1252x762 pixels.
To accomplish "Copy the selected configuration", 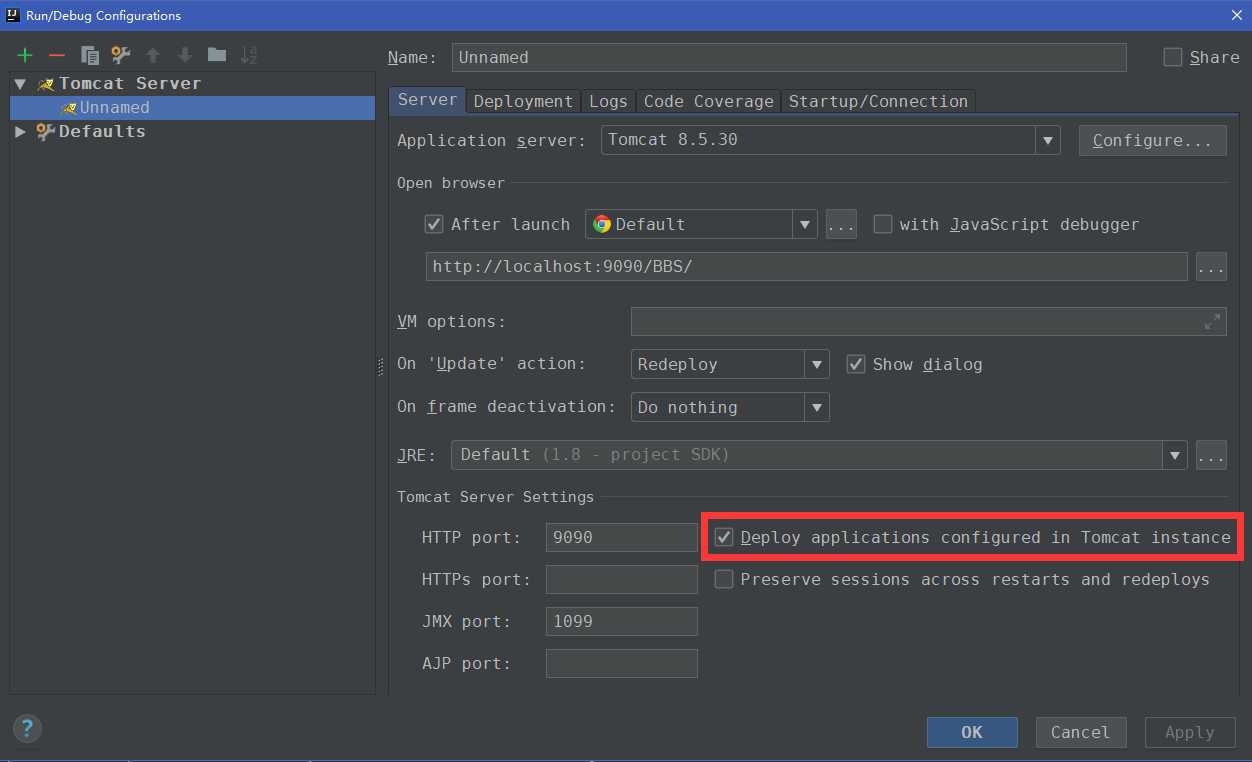I will tap(89, 55).
